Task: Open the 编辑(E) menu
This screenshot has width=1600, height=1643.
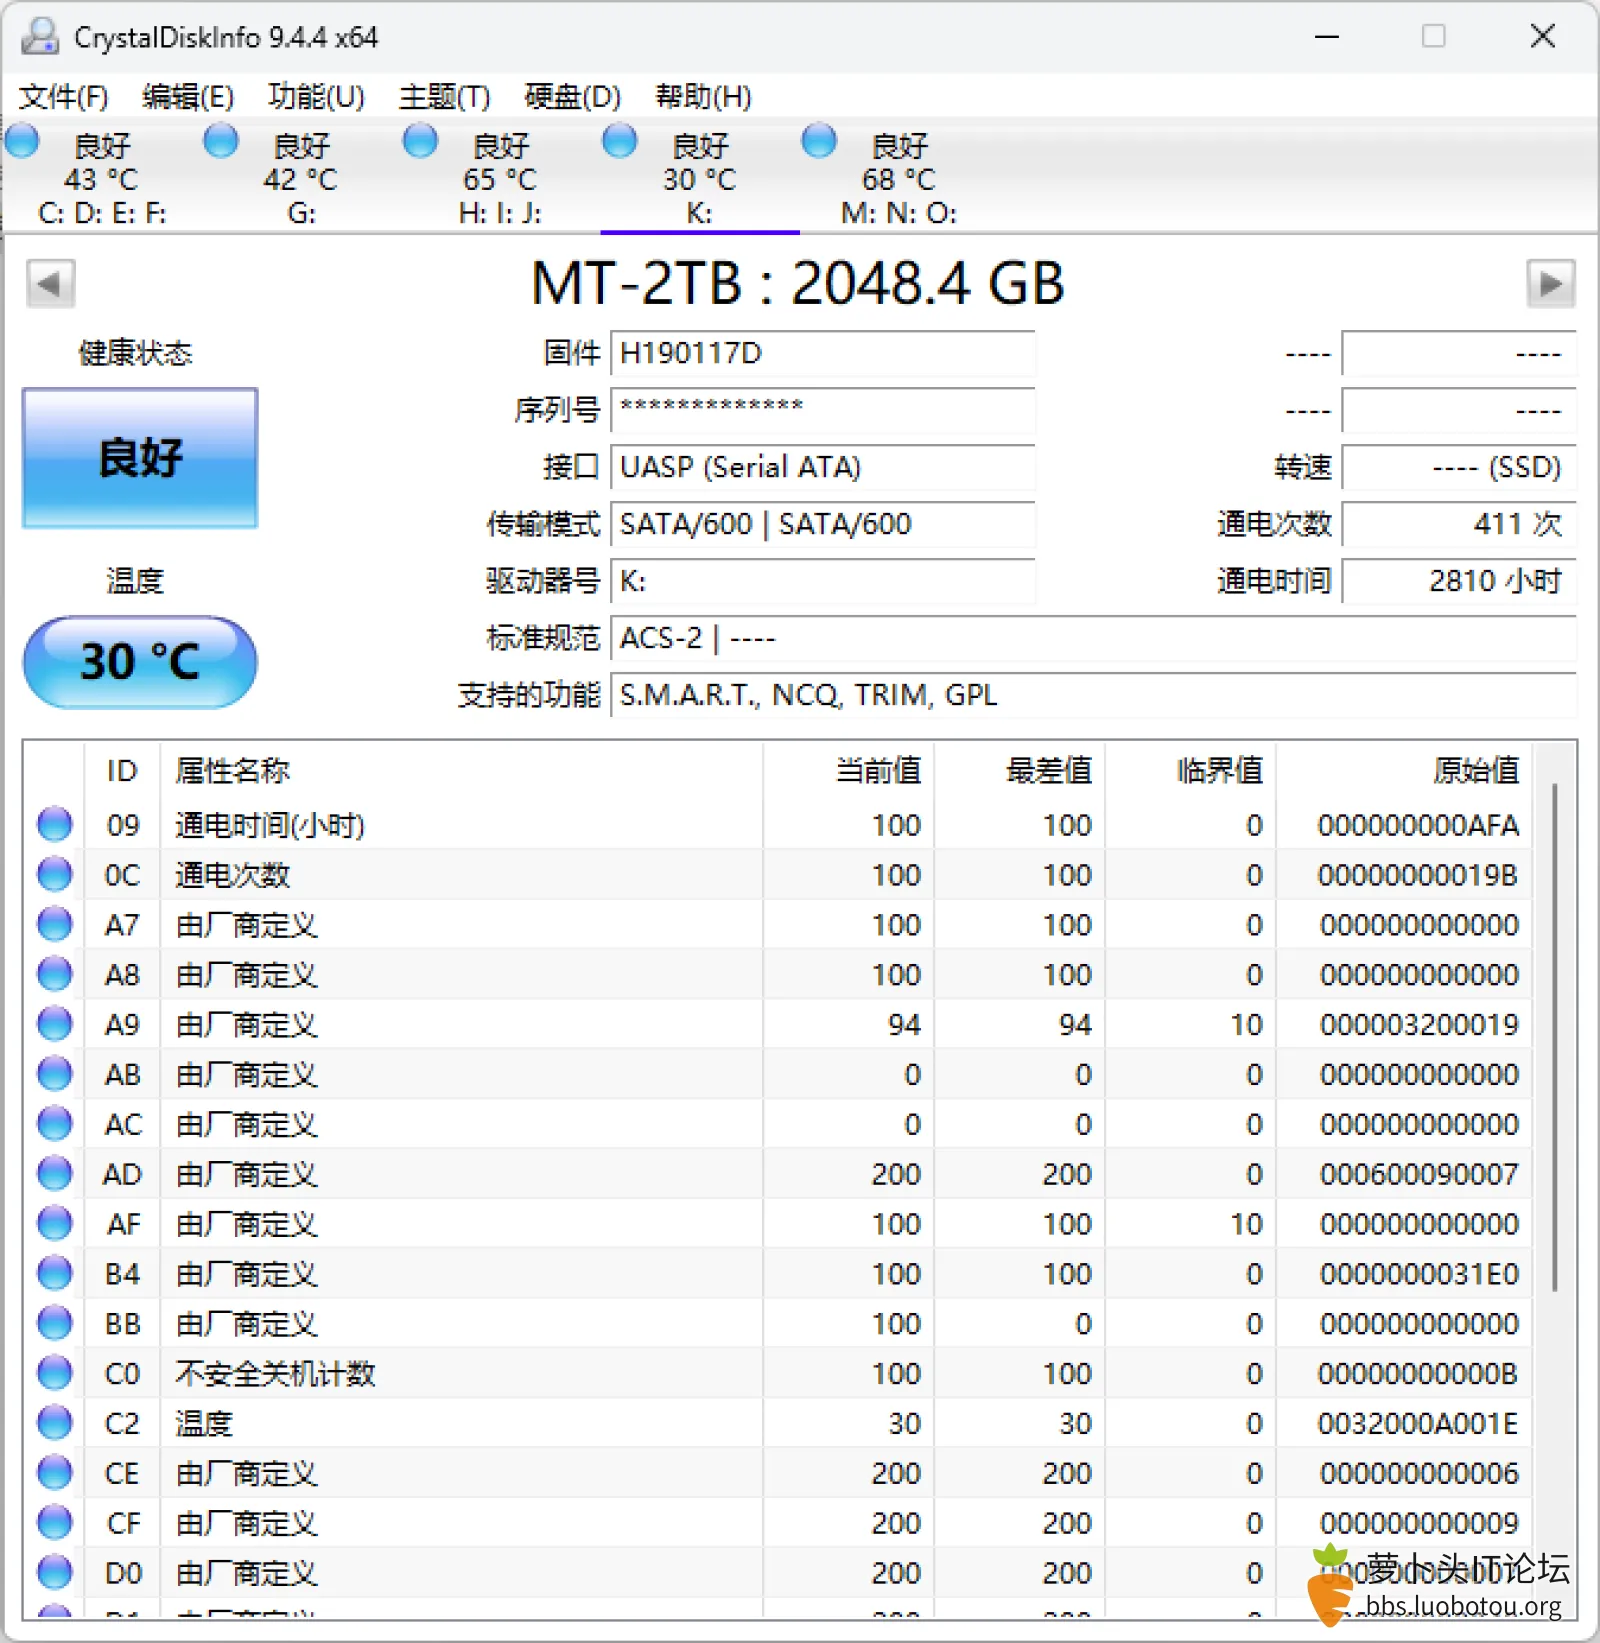Action: coord(188,97)
